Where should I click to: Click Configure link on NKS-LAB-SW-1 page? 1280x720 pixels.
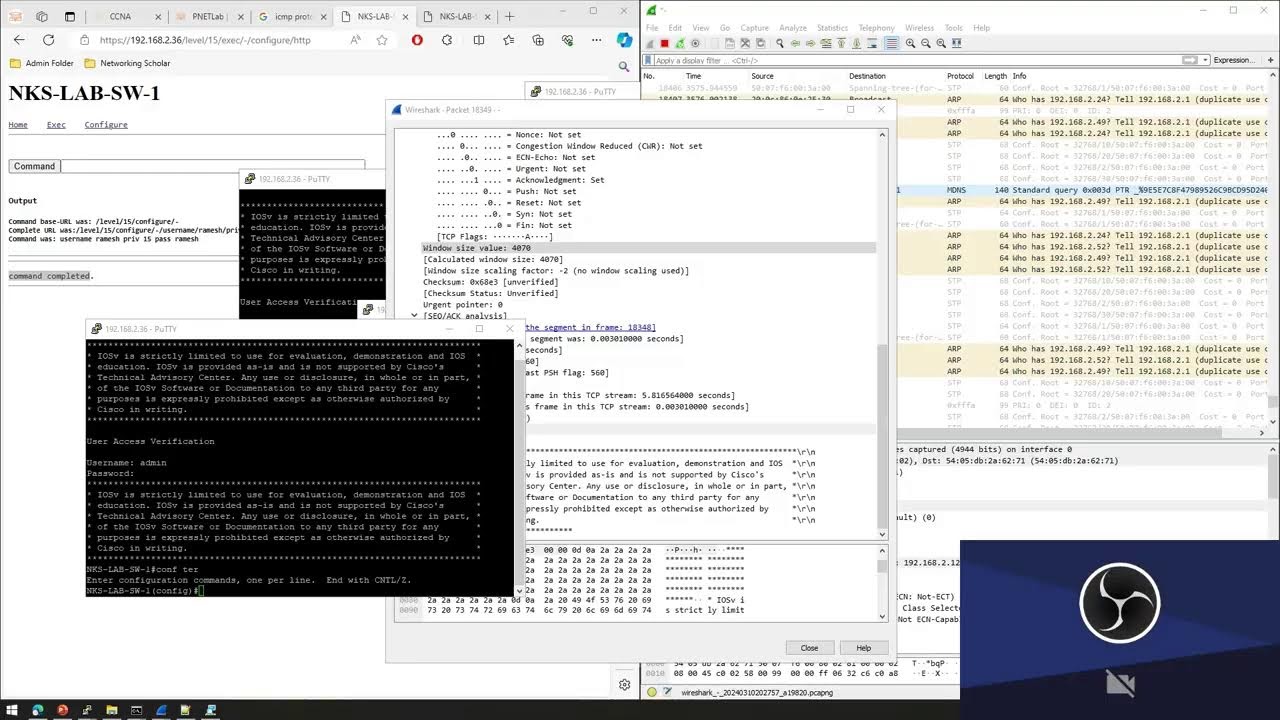[x=106, y=125]
